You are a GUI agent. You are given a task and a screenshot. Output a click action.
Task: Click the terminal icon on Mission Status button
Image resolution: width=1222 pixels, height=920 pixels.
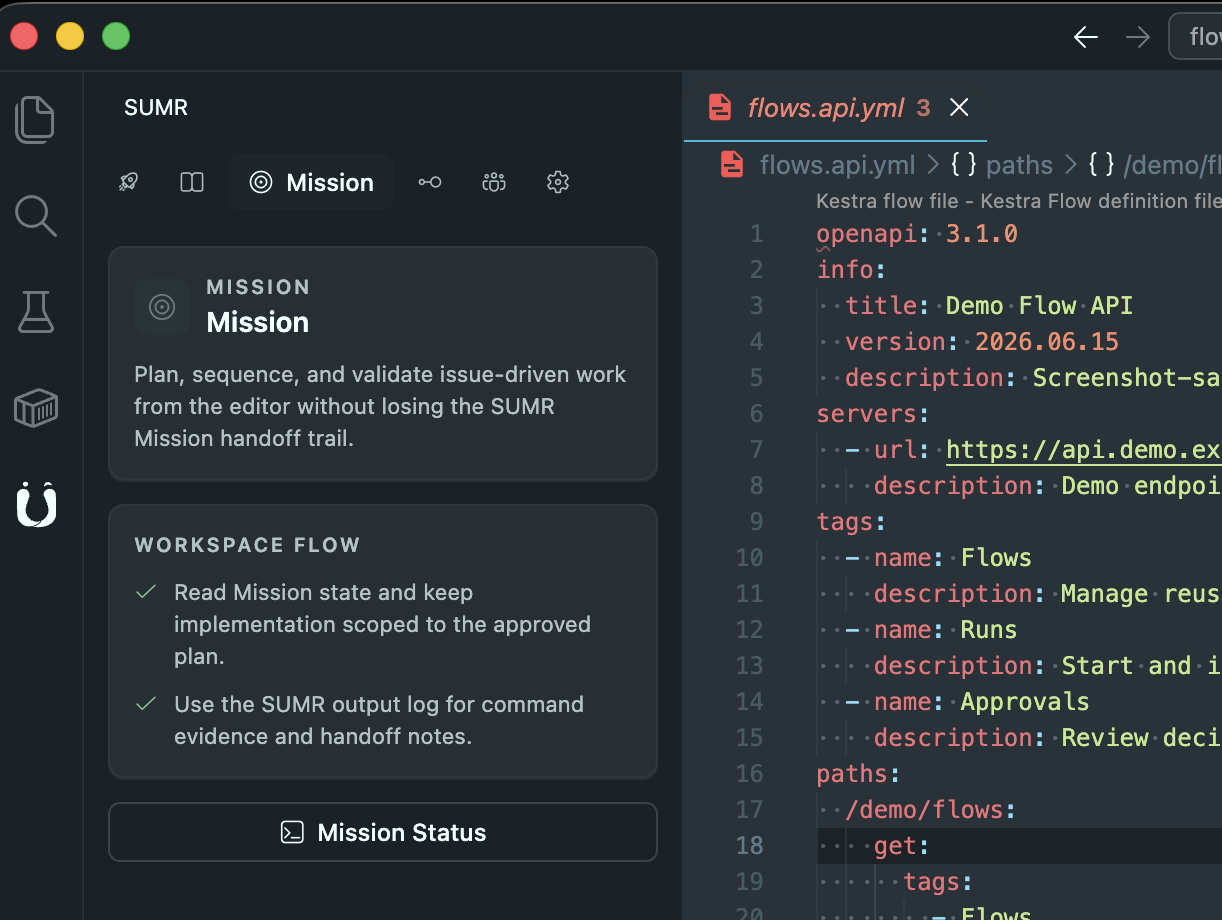292,832
